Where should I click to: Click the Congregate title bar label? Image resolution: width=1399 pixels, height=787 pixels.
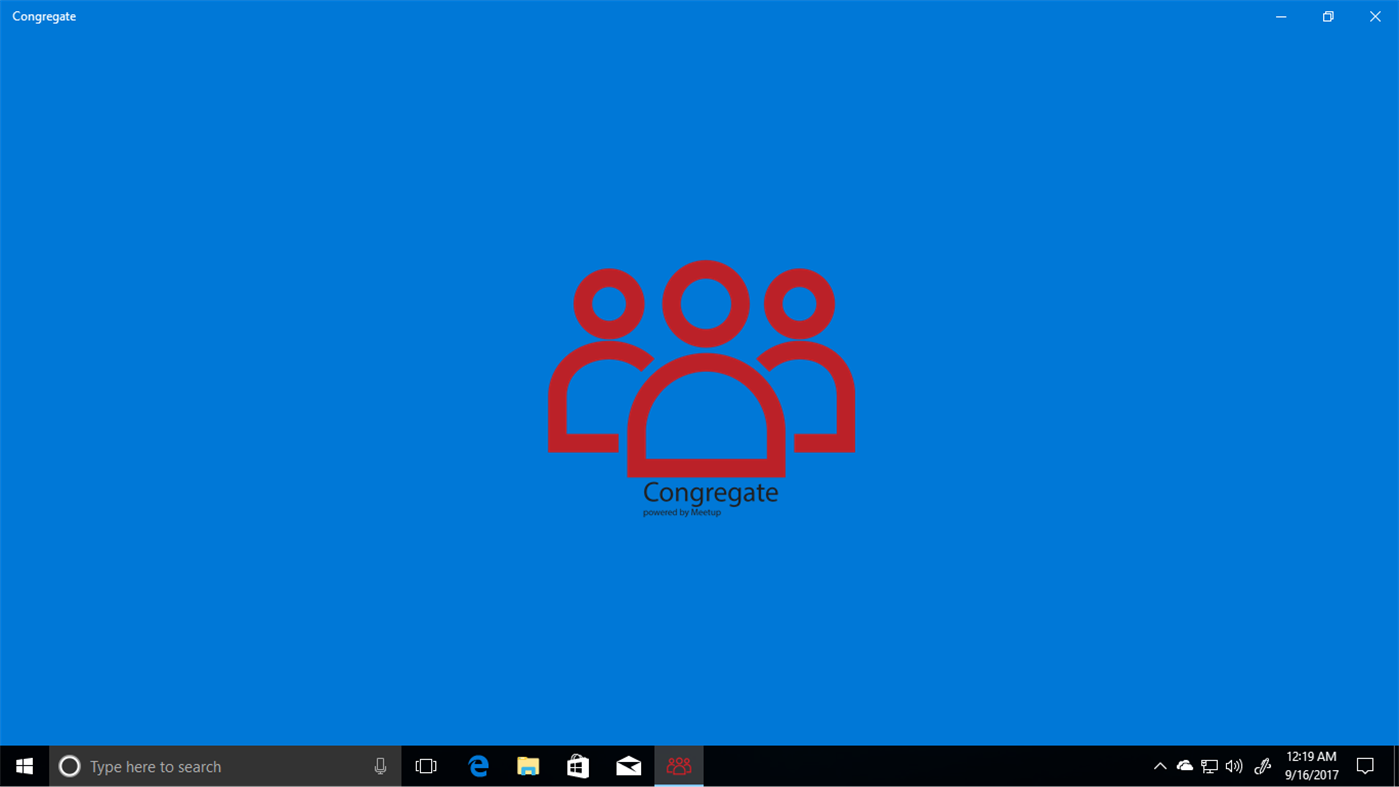point(43,16)
